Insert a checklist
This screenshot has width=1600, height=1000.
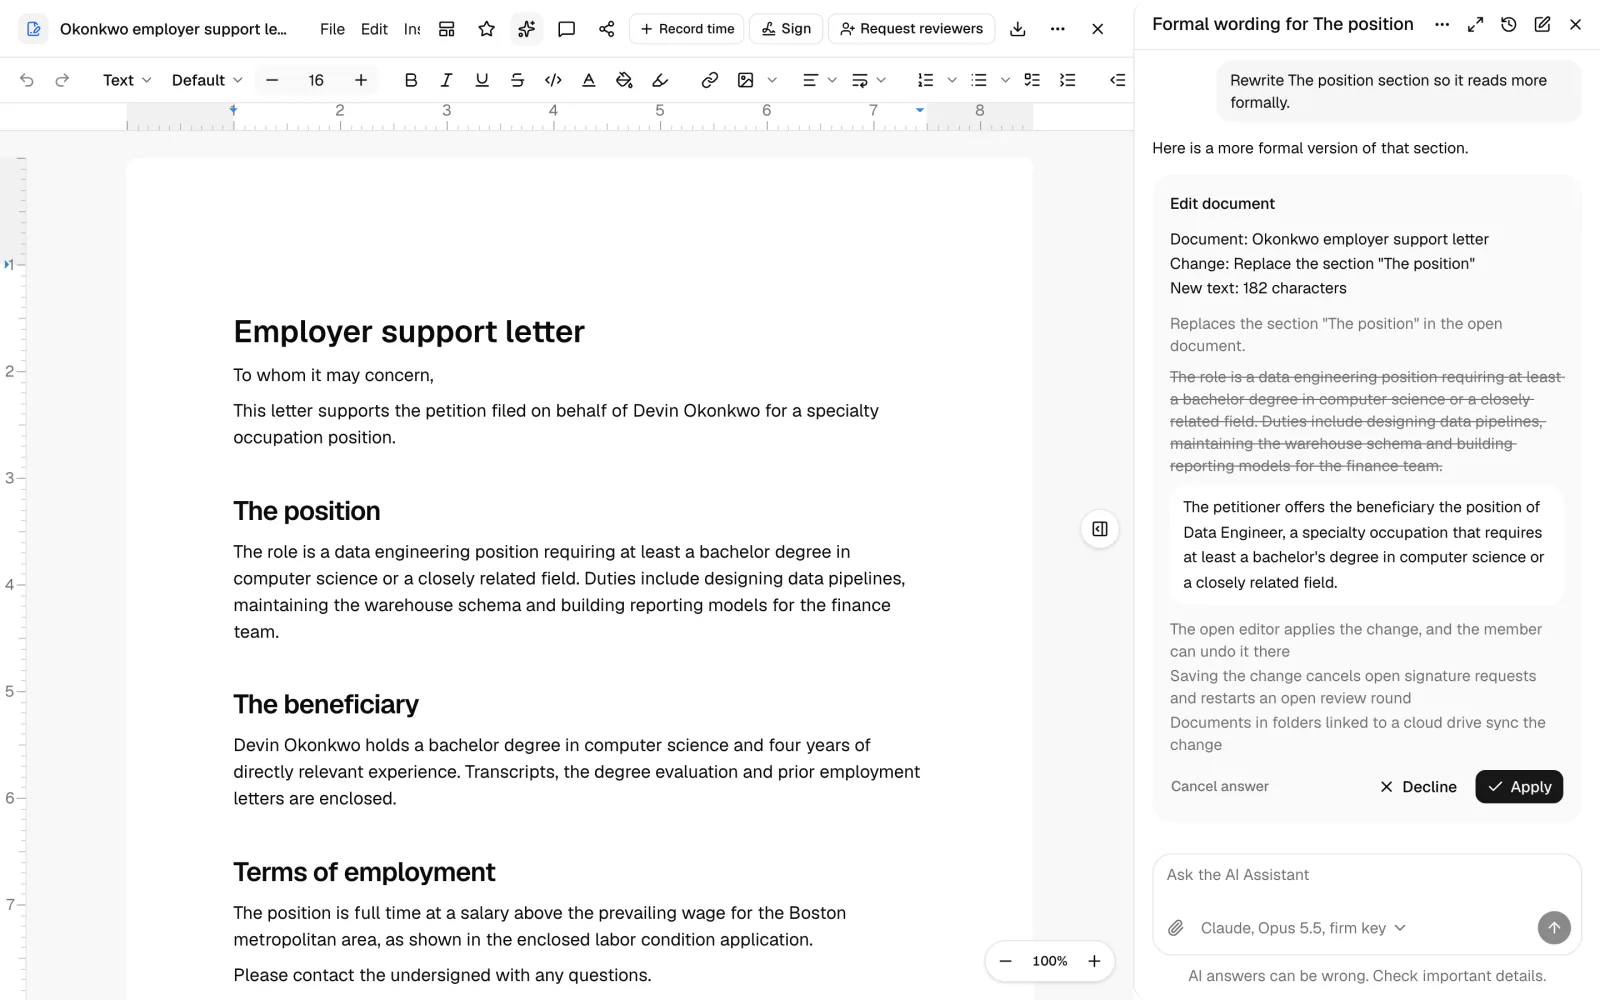(x=1032, y=80)
